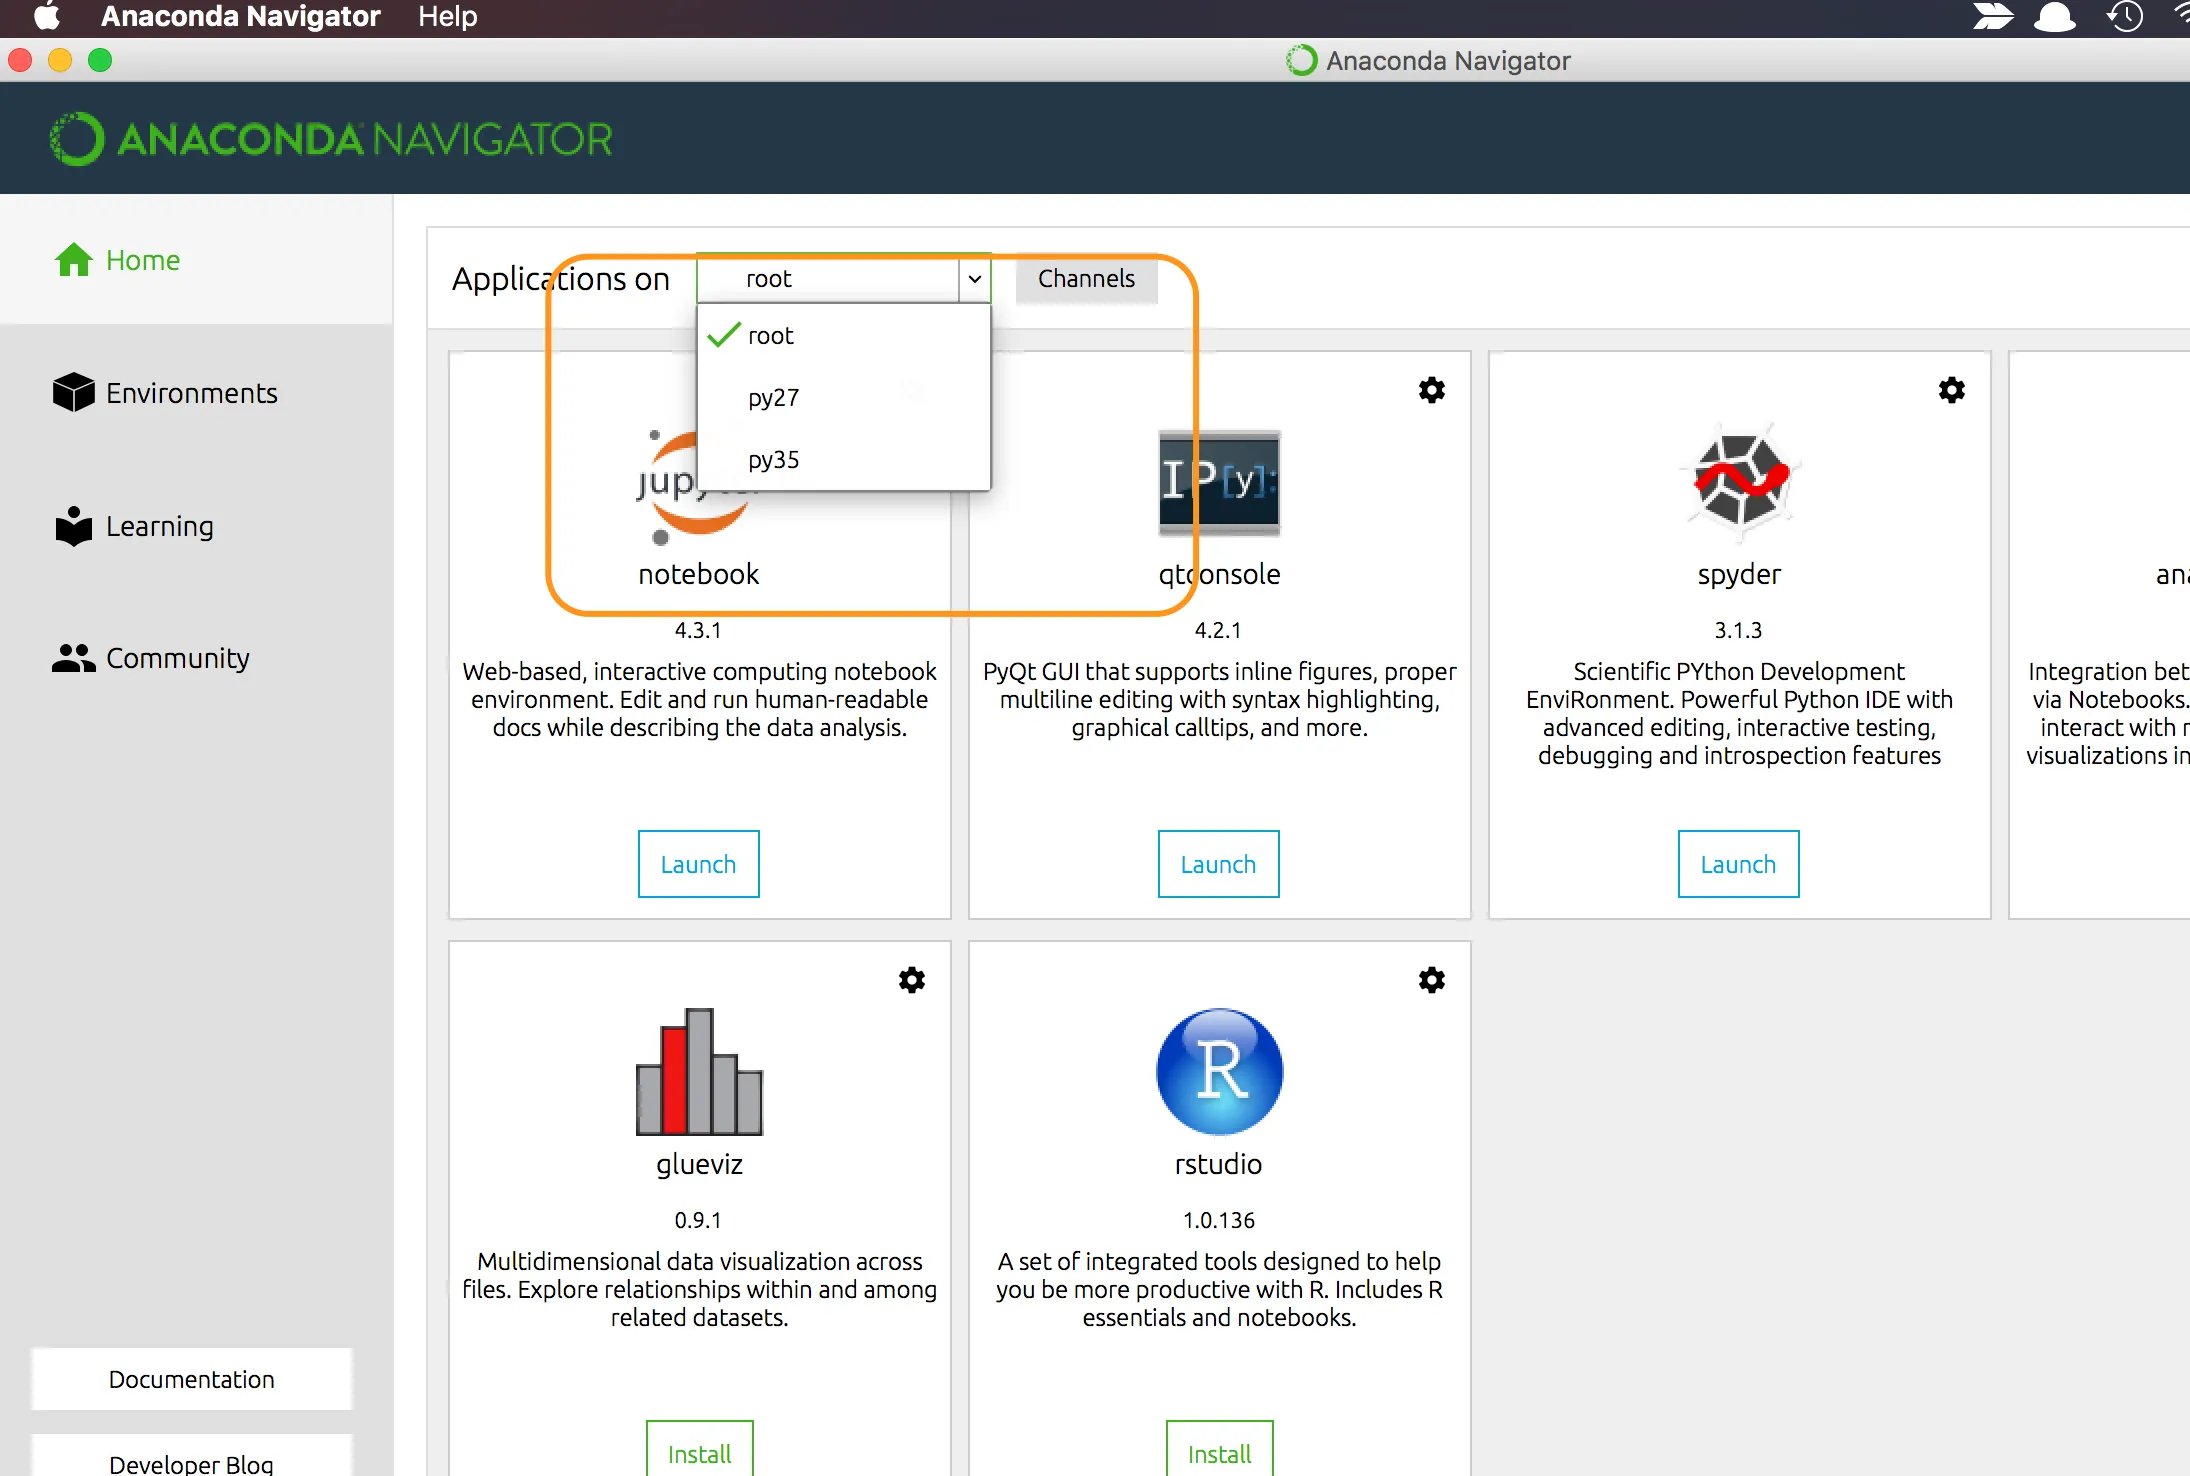This screenshot has width=2190, height=1476.
Task: Open the rstudio card's gear settings icon
Action: (1432, 980)
